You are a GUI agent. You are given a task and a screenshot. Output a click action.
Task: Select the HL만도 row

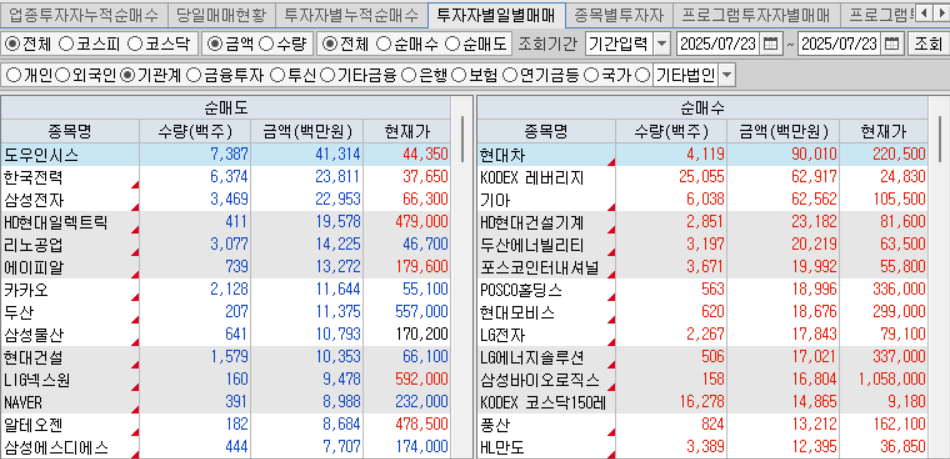[702, 448]
